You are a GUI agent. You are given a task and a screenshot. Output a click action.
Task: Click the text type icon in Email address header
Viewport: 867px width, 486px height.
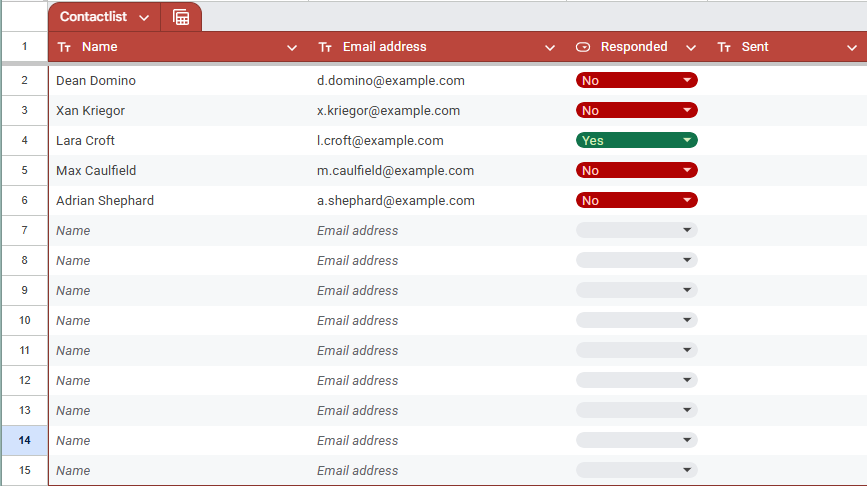[325, 47]
